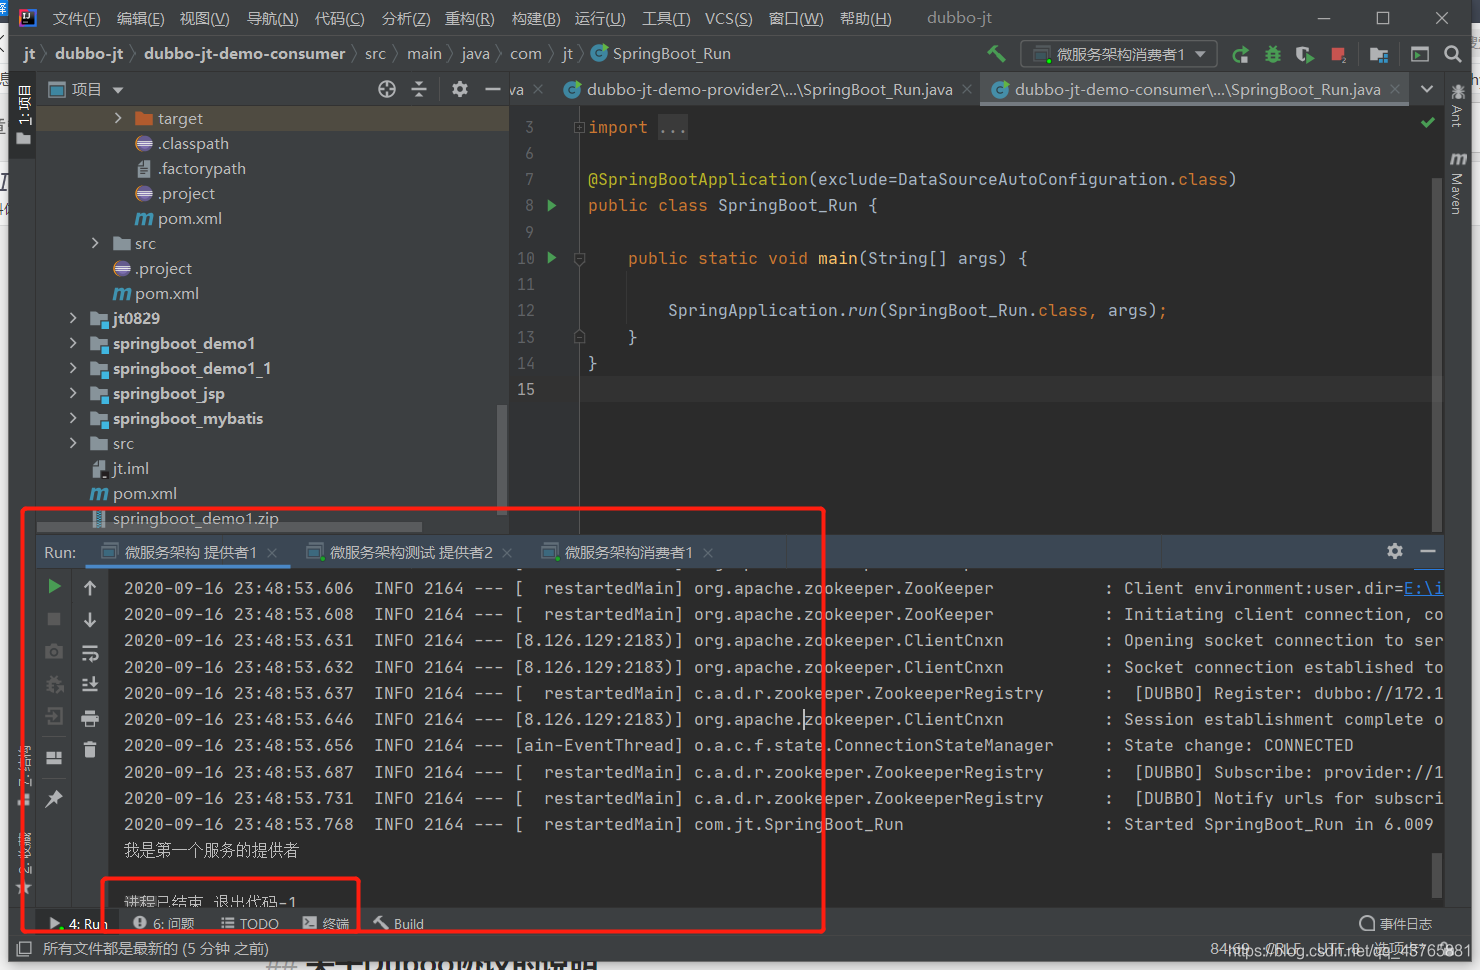Toggle soft-wrap in the console
This screenshot has width=1480, height=970.
(x=90, y=653)
